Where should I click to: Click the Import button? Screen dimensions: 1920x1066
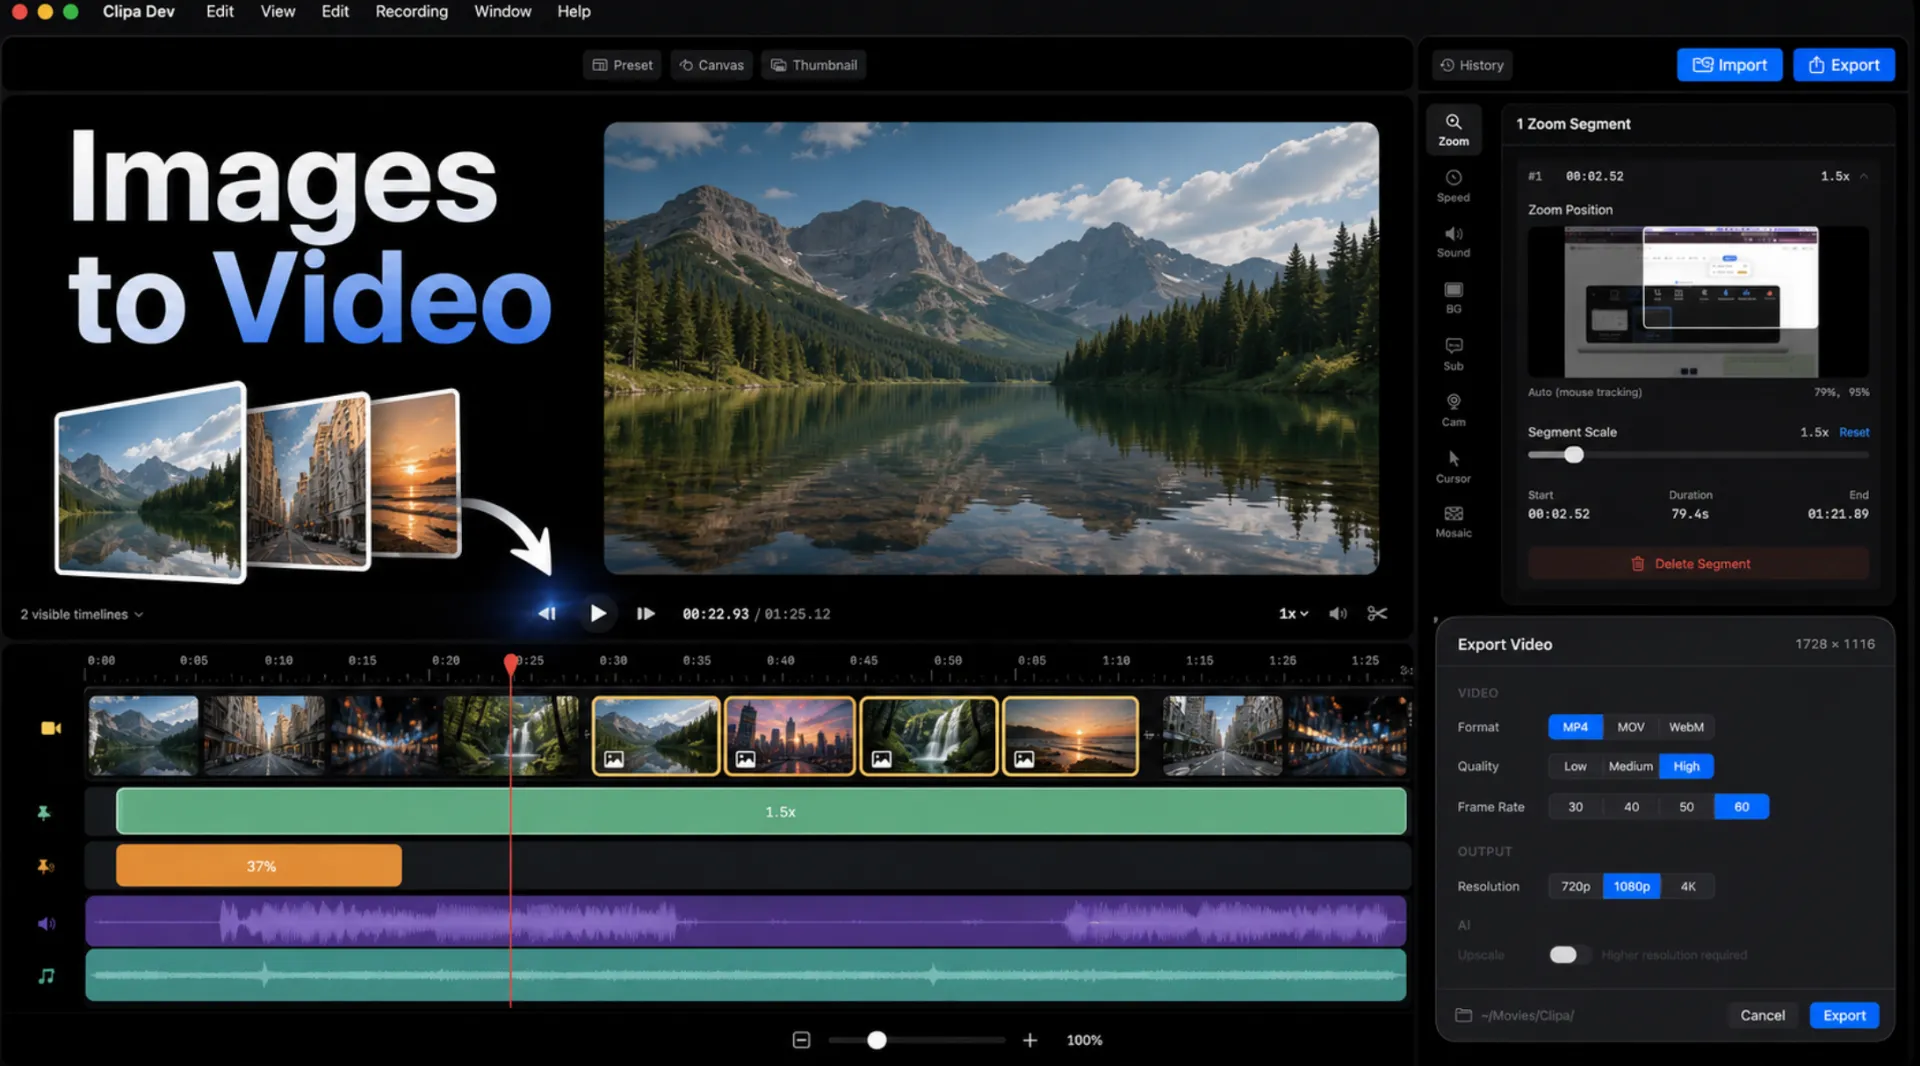(1729, 65)
